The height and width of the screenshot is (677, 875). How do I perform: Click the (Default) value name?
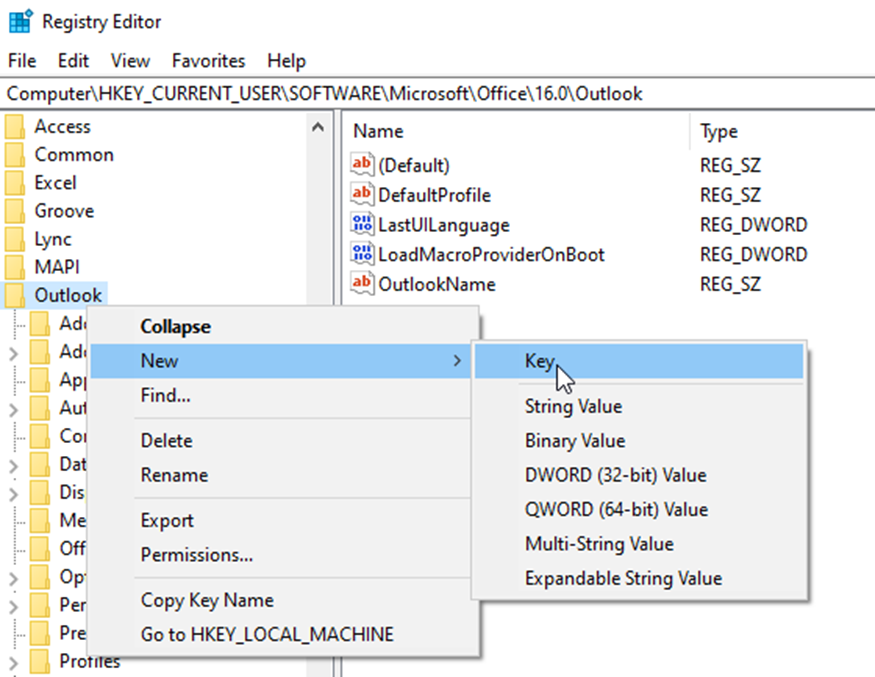click(x=414, y=165)
